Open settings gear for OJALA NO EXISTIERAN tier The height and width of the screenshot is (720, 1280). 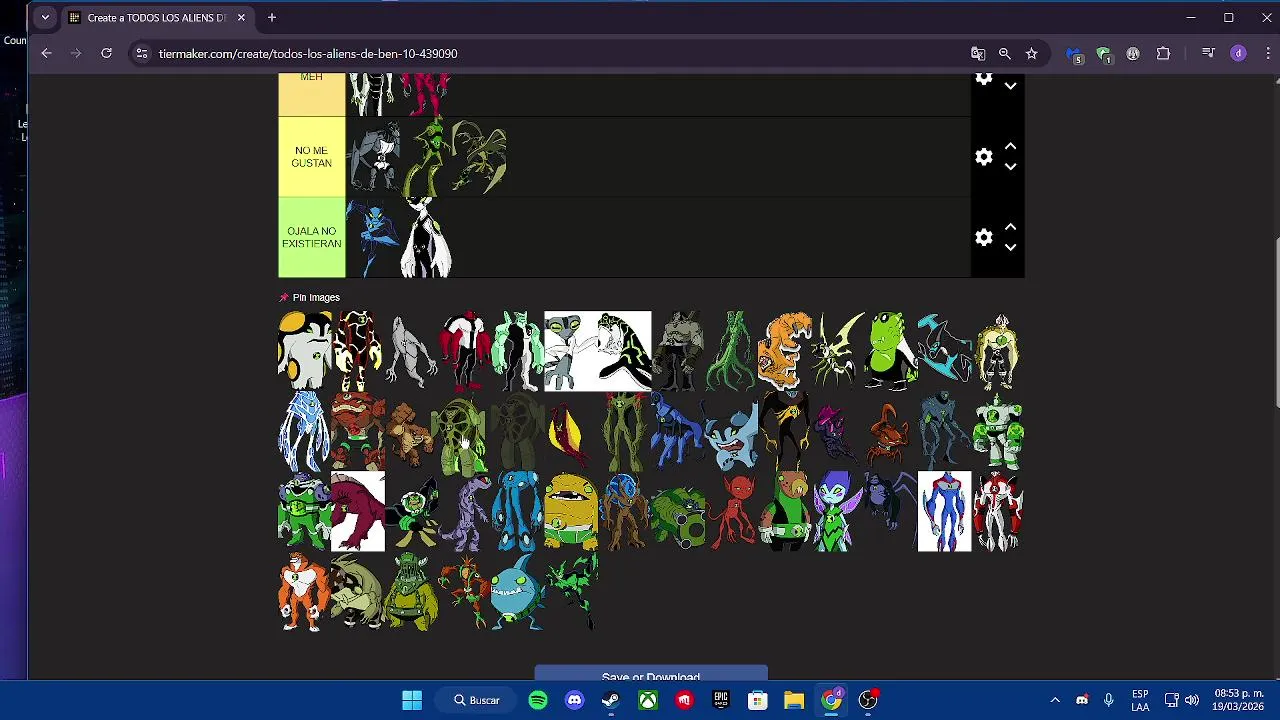click(984, 237)
